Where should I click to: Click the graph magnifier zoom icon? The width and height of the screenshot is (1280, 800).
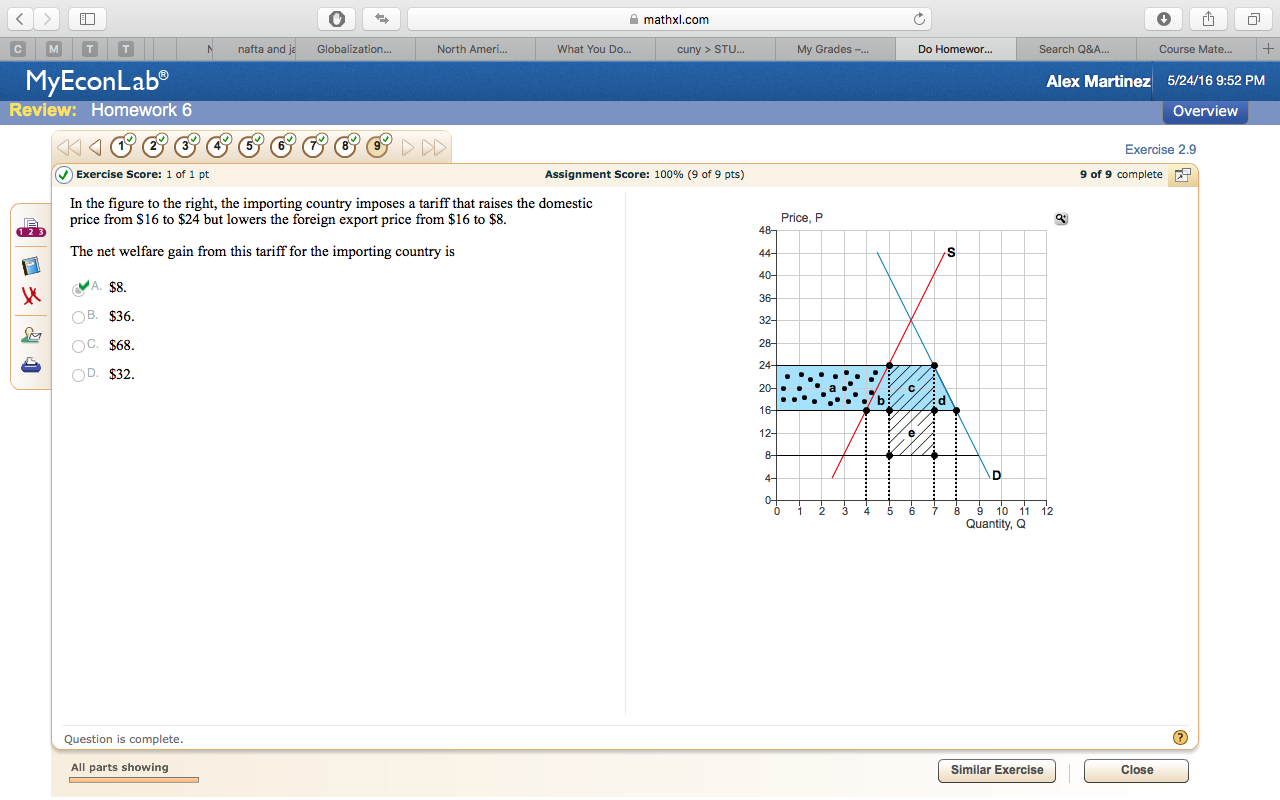pyautogui.click(x=1061, y=219)
